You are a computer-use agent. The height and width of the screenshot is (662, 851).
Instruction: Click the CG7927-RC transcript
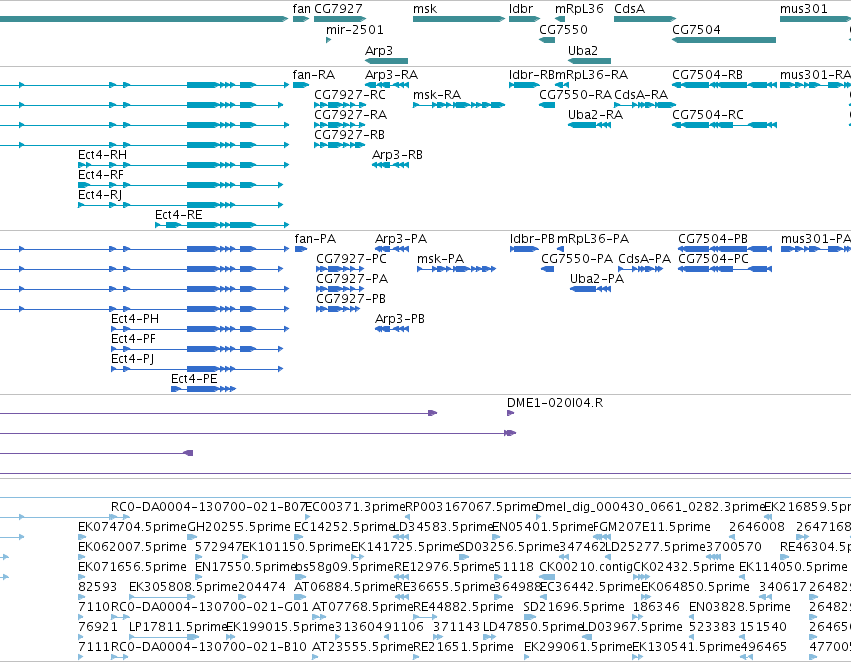tap(340, 105)
